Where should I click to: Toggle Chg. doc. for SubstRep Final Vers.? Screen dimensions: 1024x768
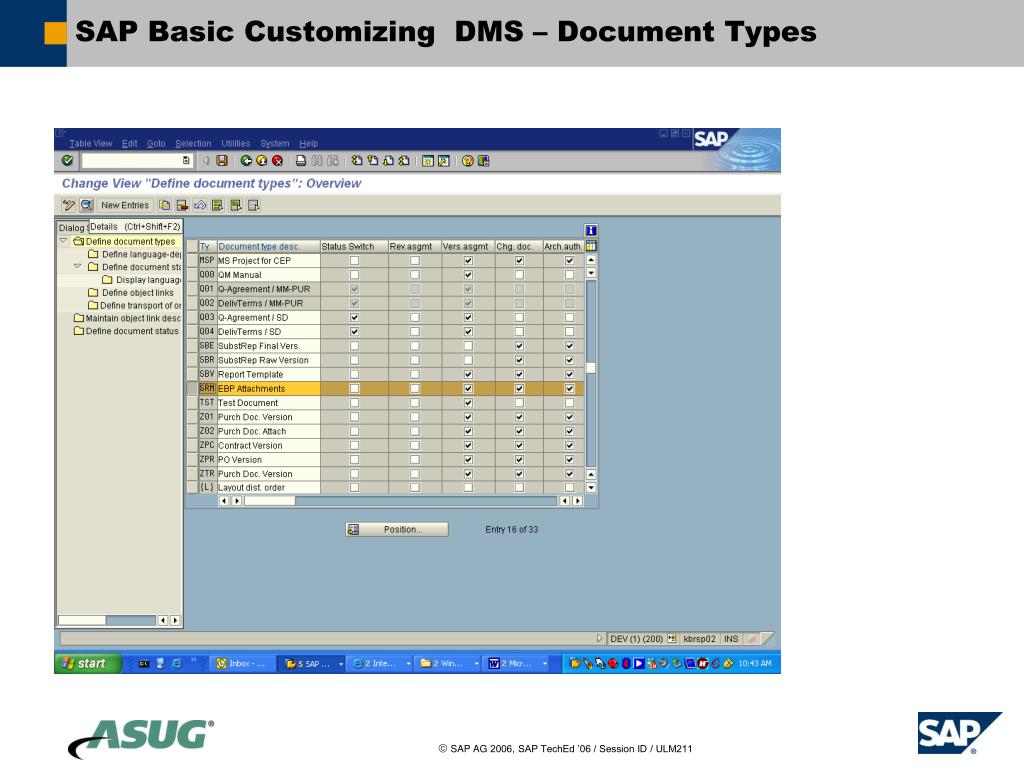(x=519, y=346)
